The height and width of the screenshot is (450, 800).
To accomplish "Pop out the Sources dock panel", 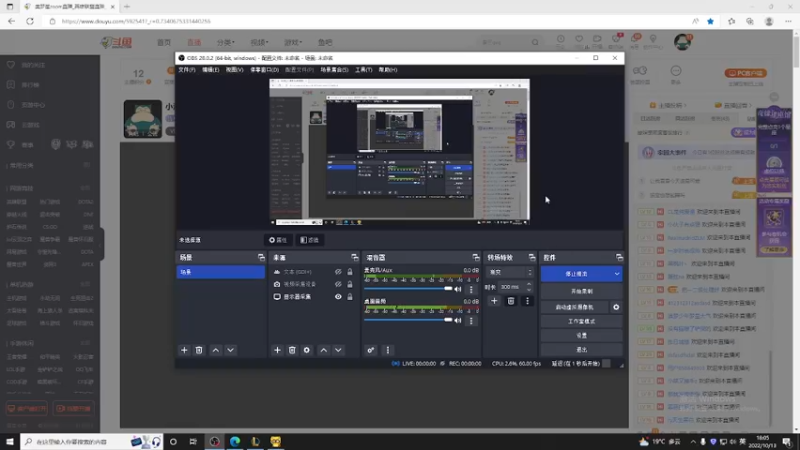I will click(355, 258).
